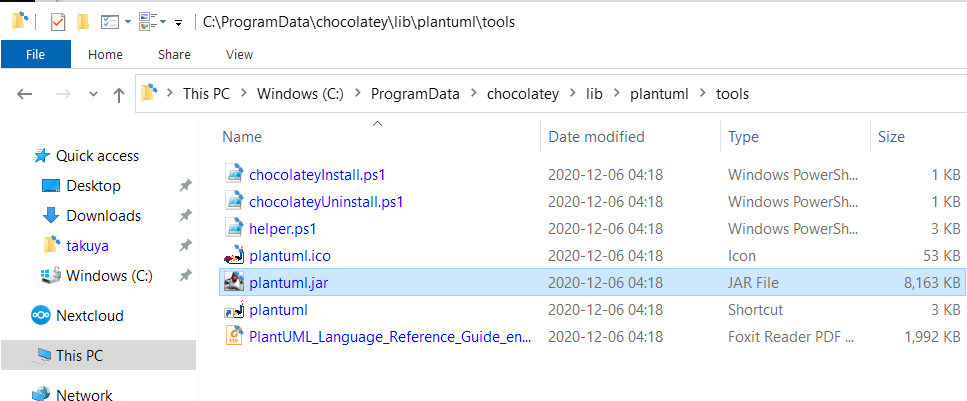967x401 pixels.
Task: Select the plantuml.jar file icon
Action: coord(234,282)
